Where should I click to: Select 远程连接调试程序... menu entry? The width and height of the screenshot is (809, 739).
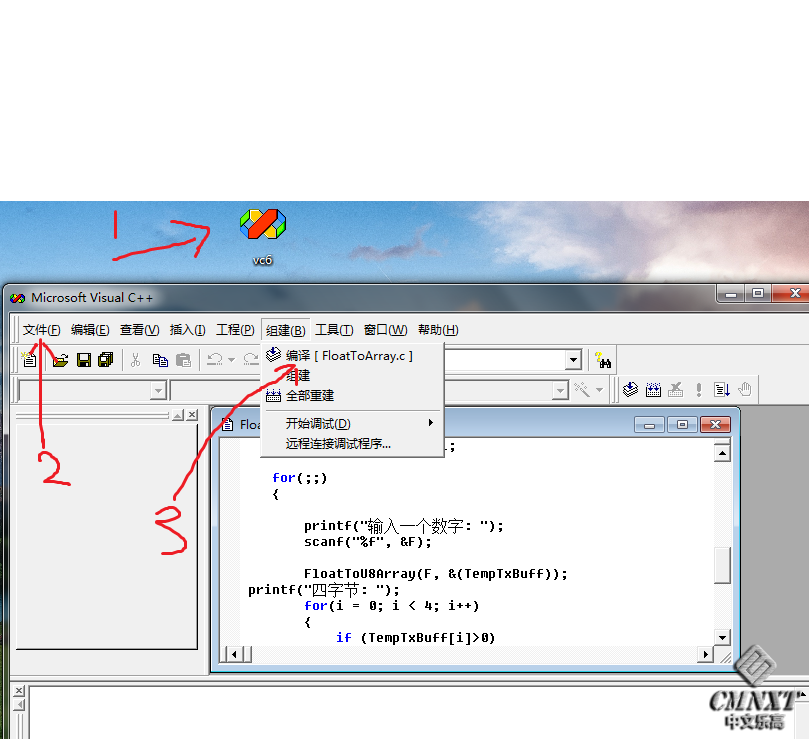(352, 444)
